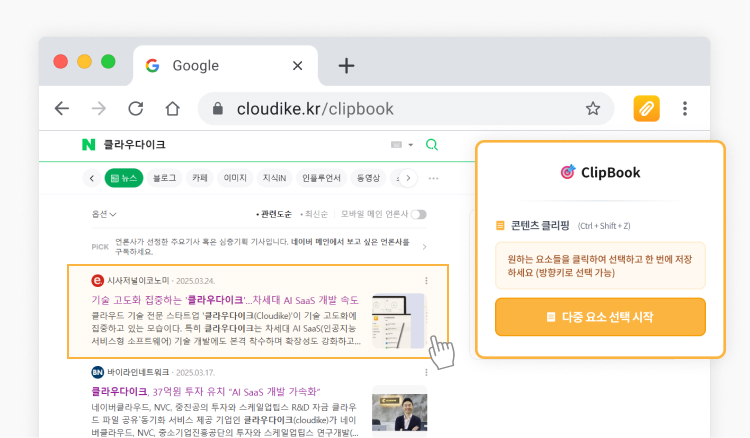Click the first article thumbnail image
Image resolution: width=750 pixels, height=438 pixels.
(399, 321)
